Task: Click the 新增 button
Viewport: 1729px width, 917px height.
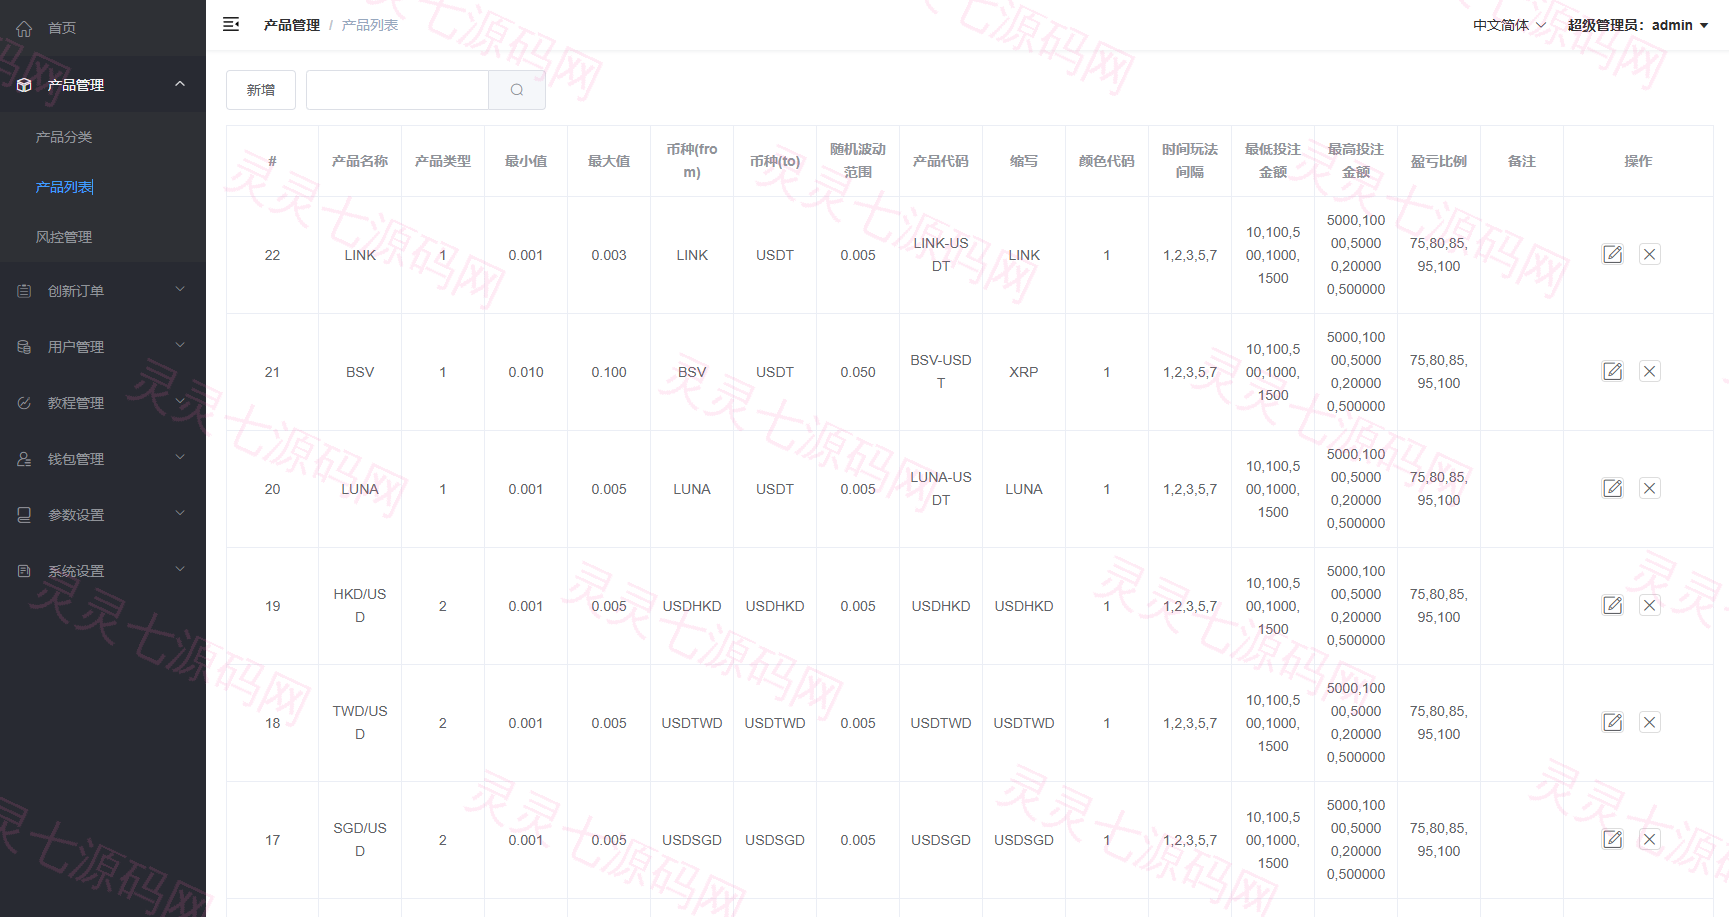Action: (x=261, y=90)
